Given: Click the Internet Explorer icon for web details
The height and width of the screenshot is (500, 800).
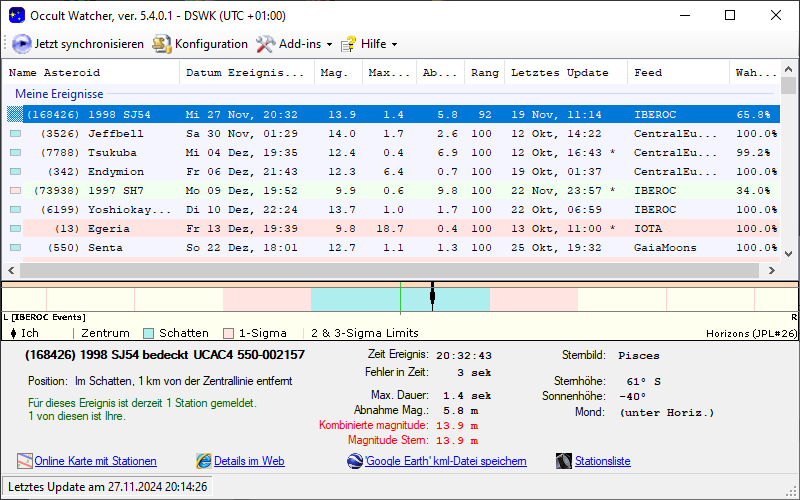Looking at the screenshot, I should coord(204,461).
